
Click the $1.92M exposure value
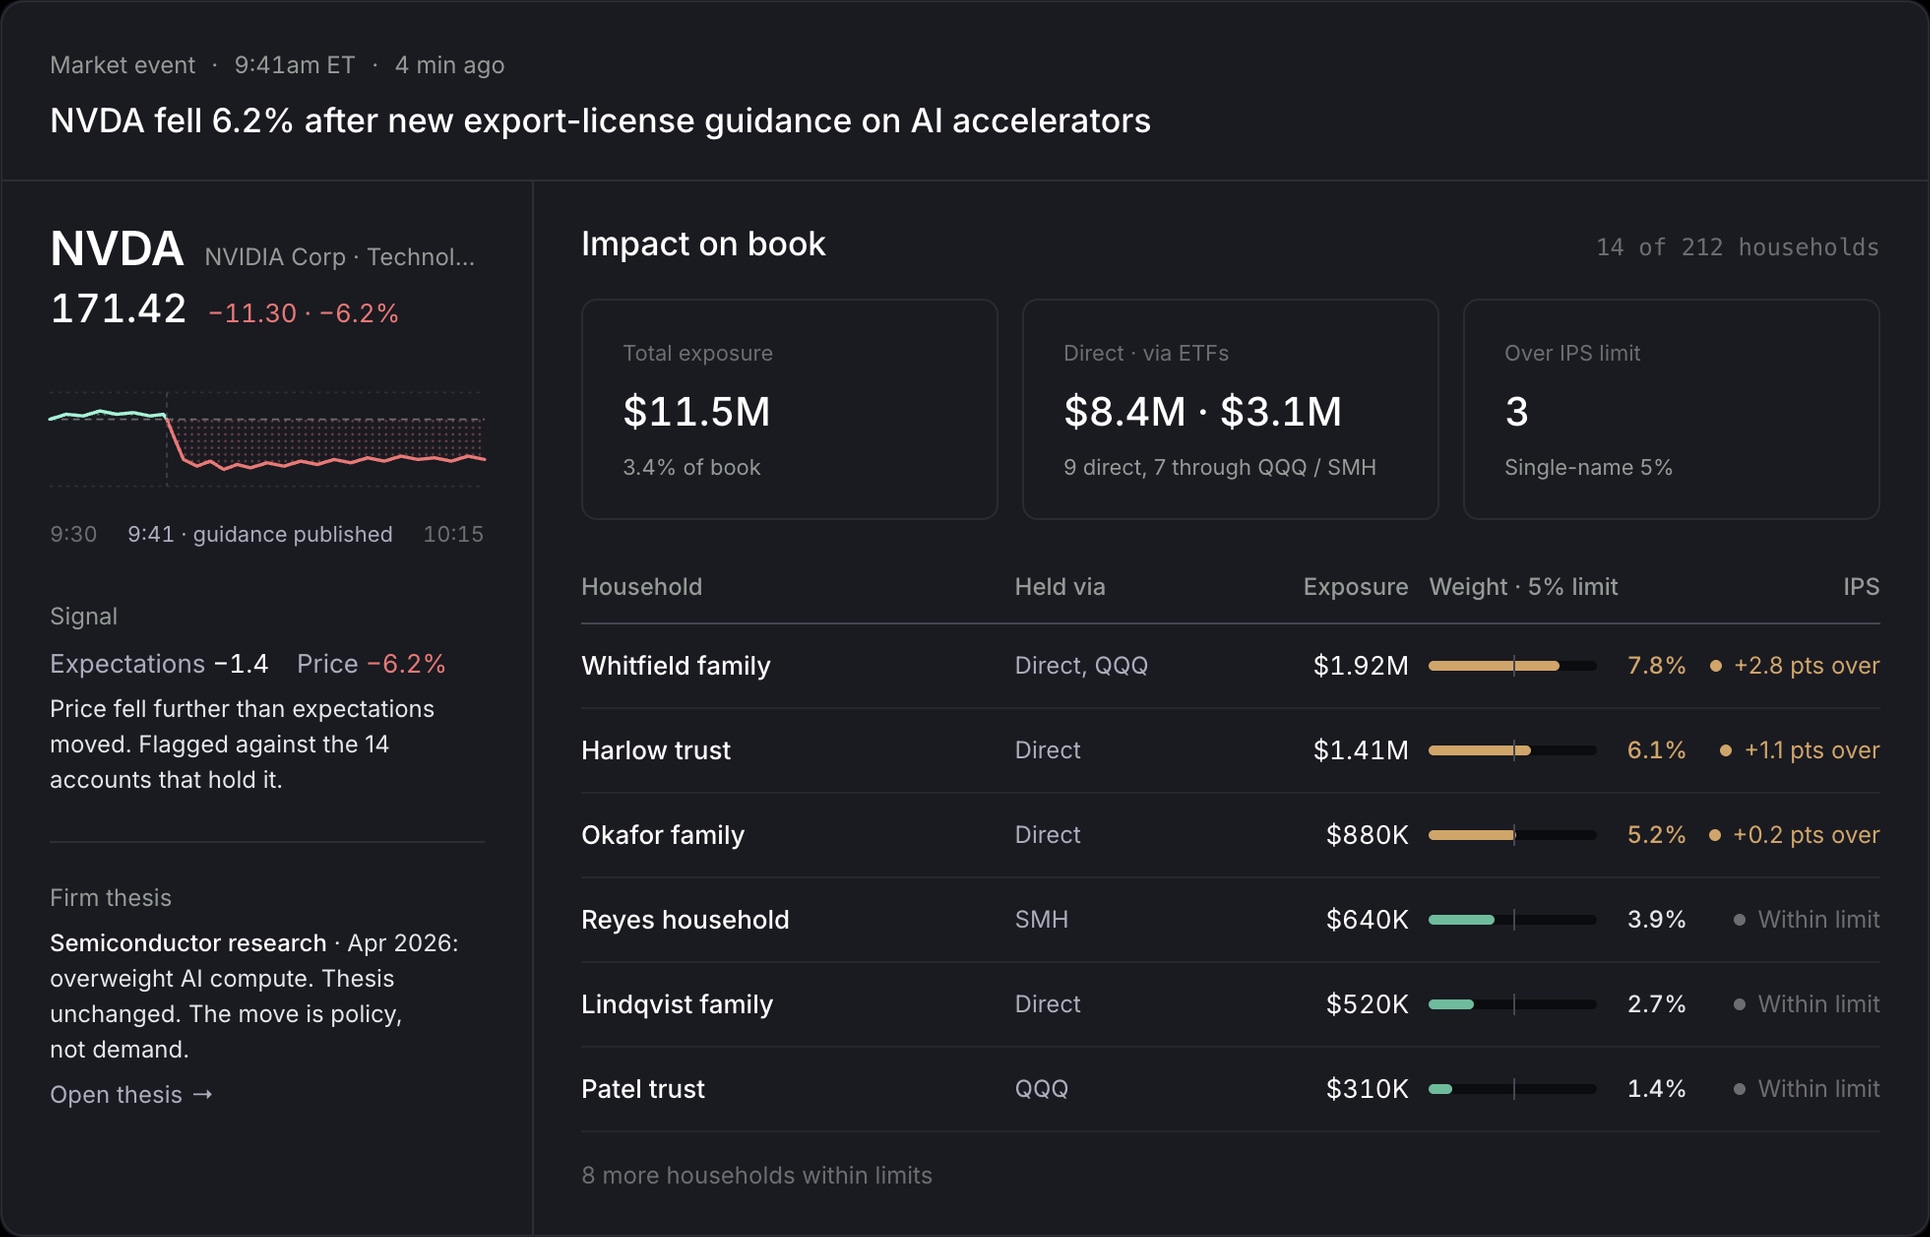click(1360, 666)
